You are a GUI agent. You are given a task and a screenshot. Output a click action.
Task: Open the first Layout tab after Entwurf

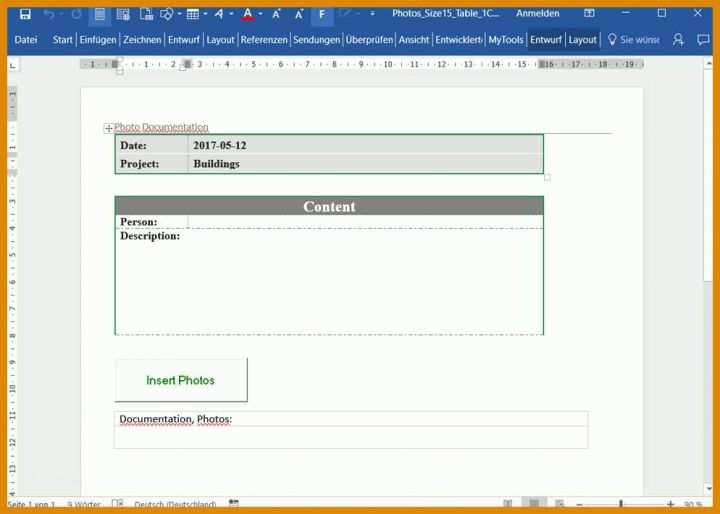tap(220, 40)
